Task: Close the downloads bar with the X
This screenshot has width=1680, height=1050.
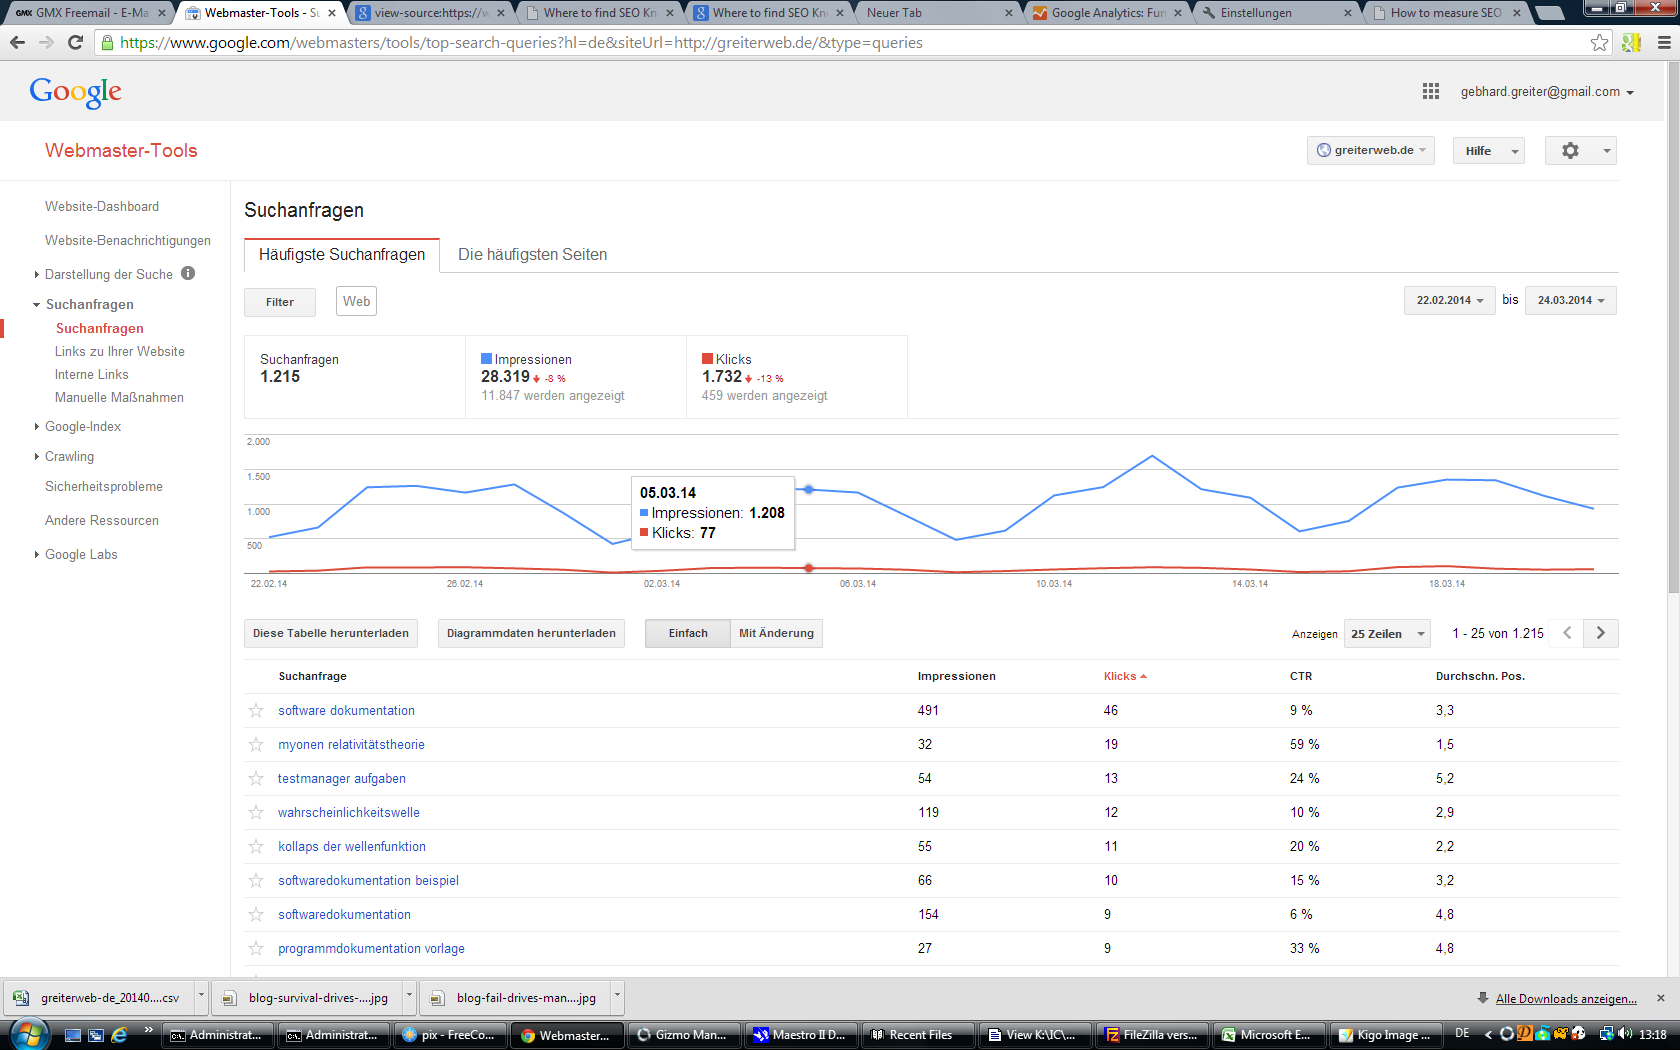Action: (x=1661, y=998)
